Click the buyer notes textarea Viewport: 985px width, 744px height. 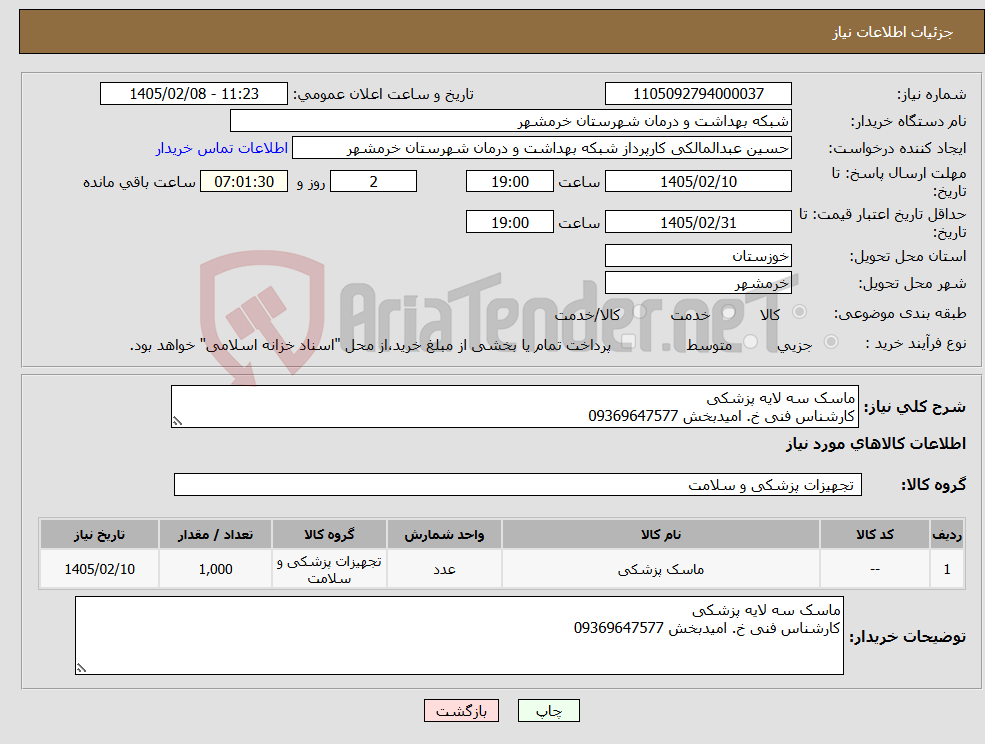(459, 635)
